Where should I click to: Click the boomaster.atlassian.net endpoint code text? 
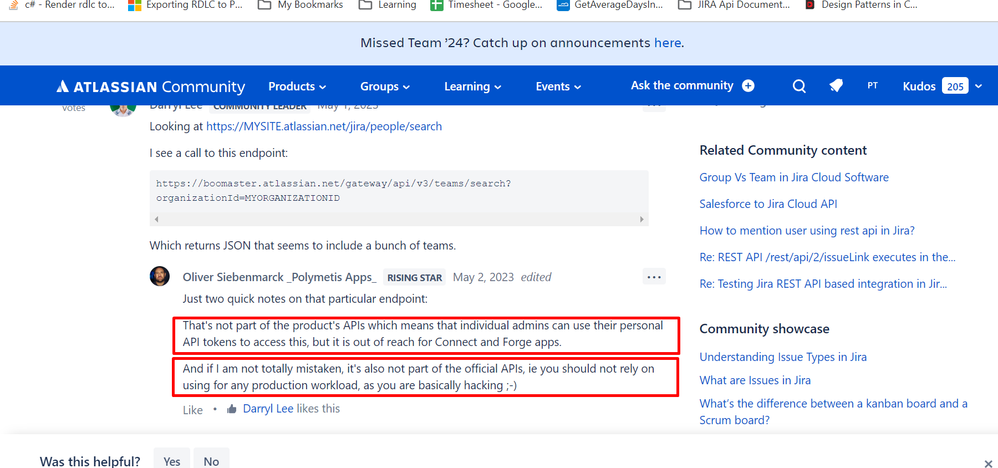[x=333, y=190]
